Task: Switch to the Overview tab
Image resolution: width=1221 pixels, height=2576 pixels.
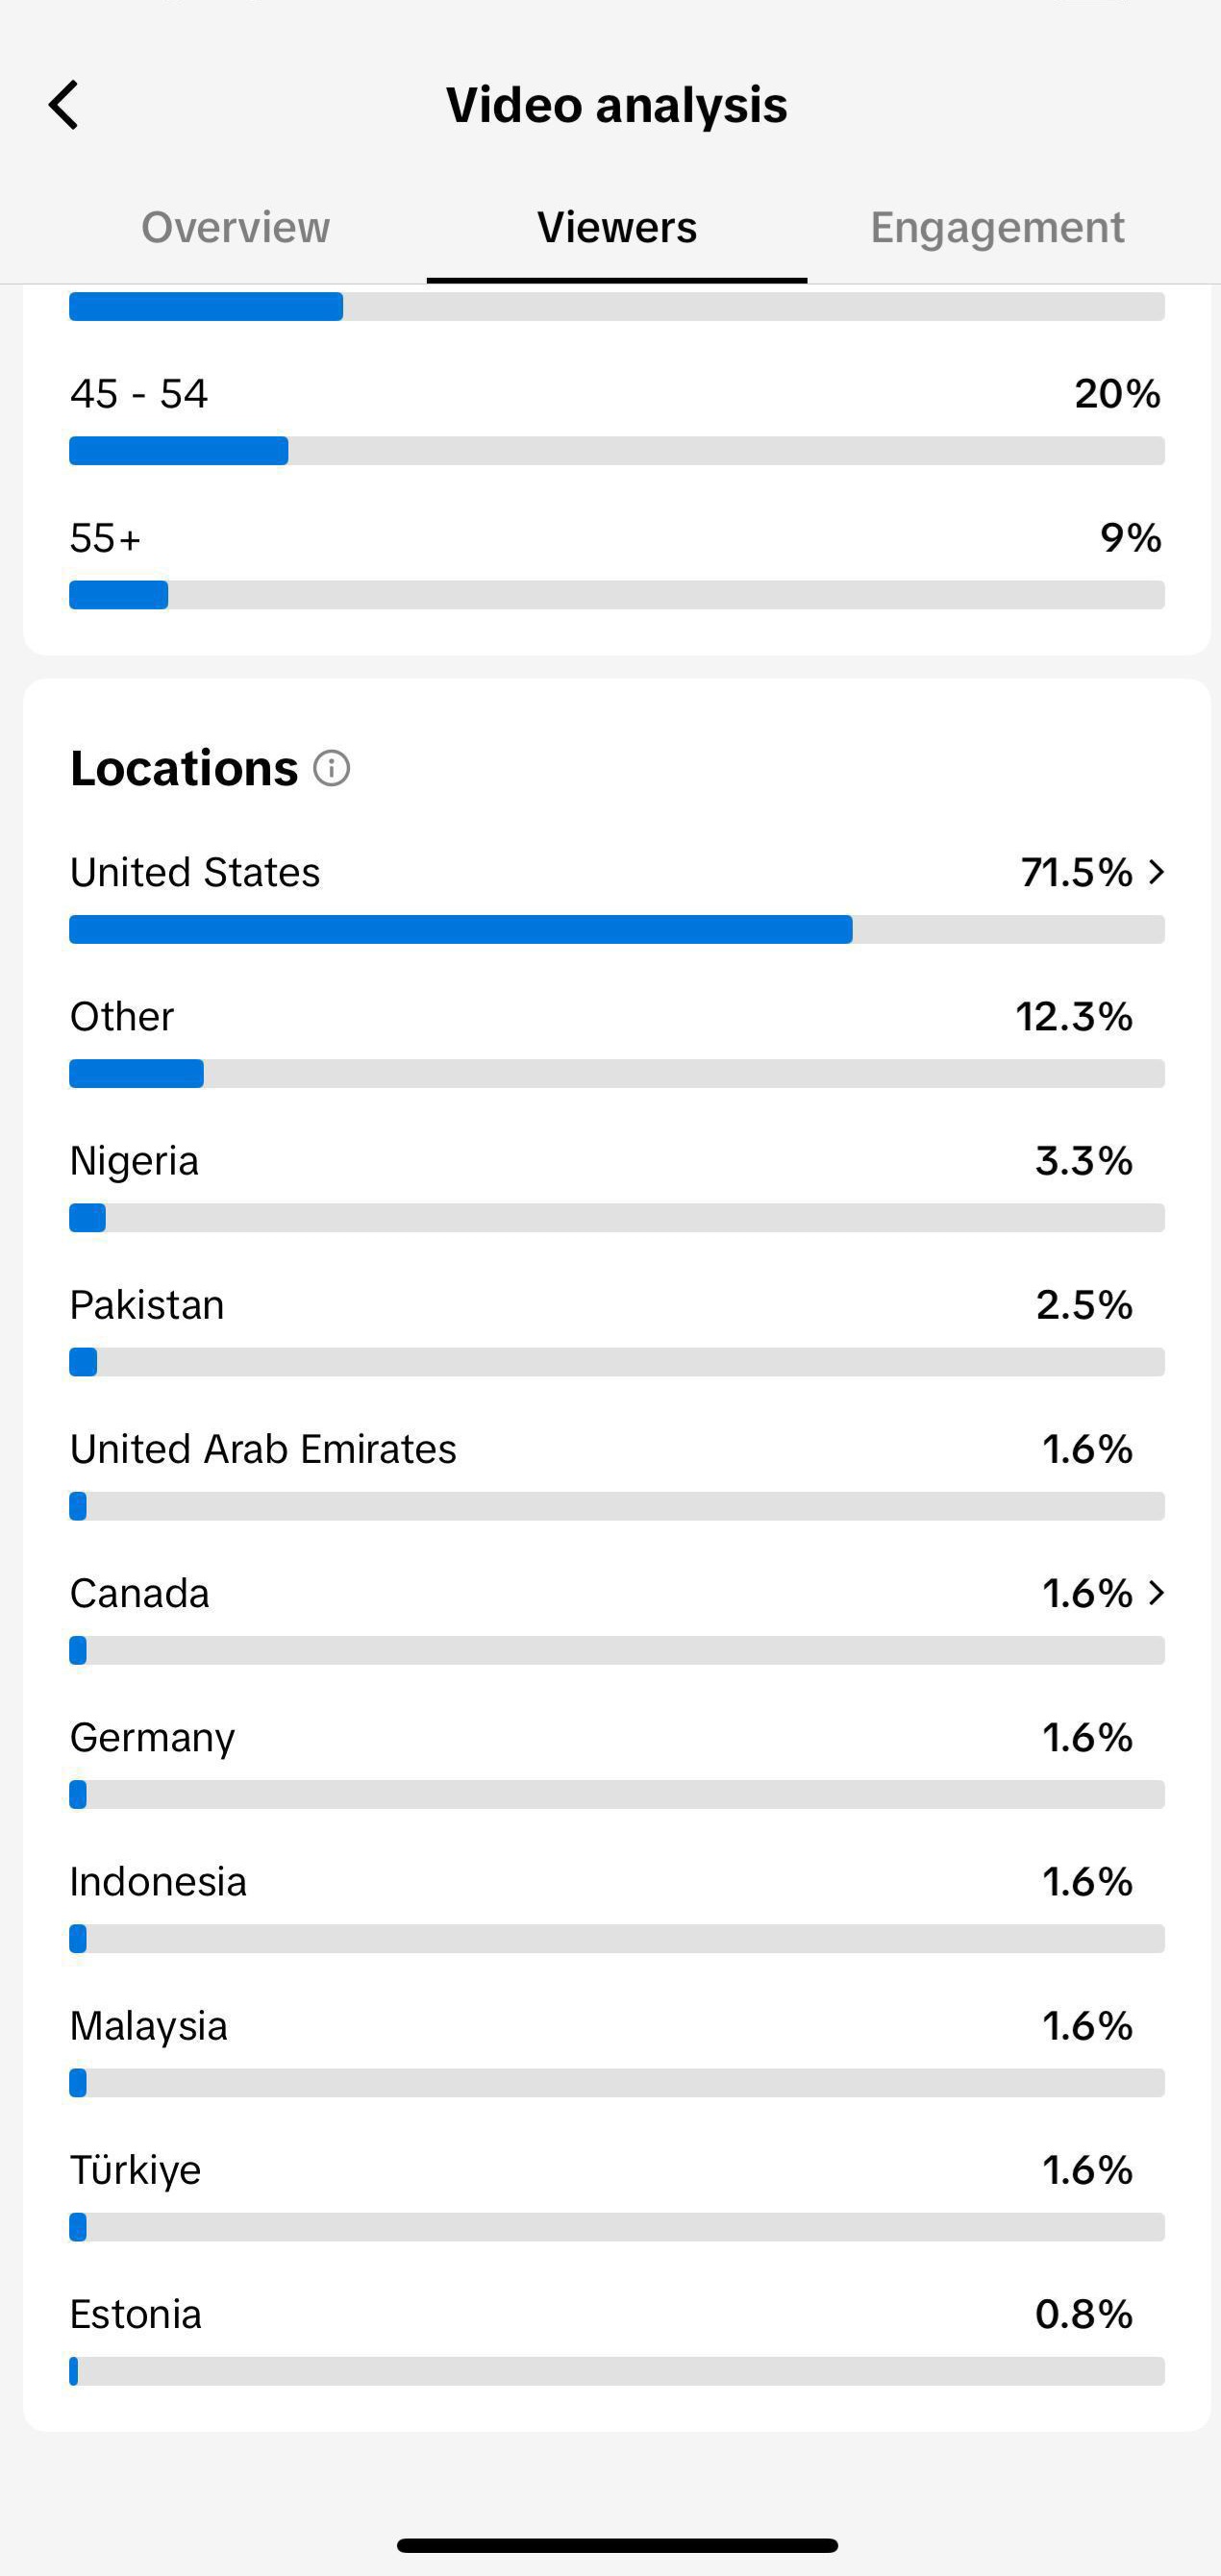Action: click(x=235, y=227)
